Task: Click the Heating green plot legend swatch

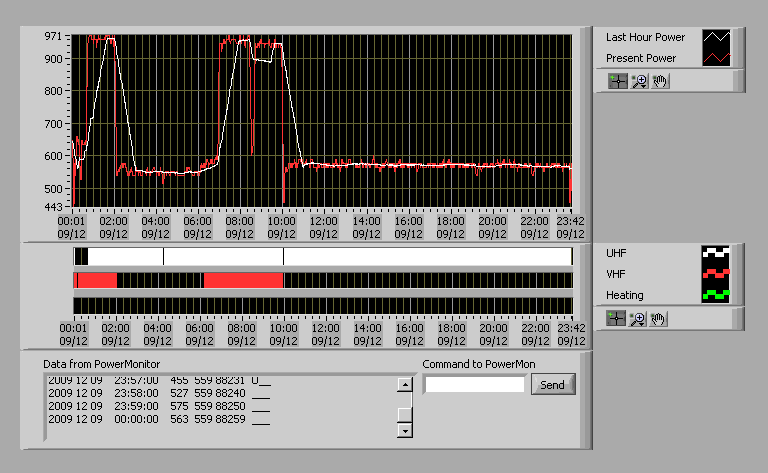Action: (717, 295)
